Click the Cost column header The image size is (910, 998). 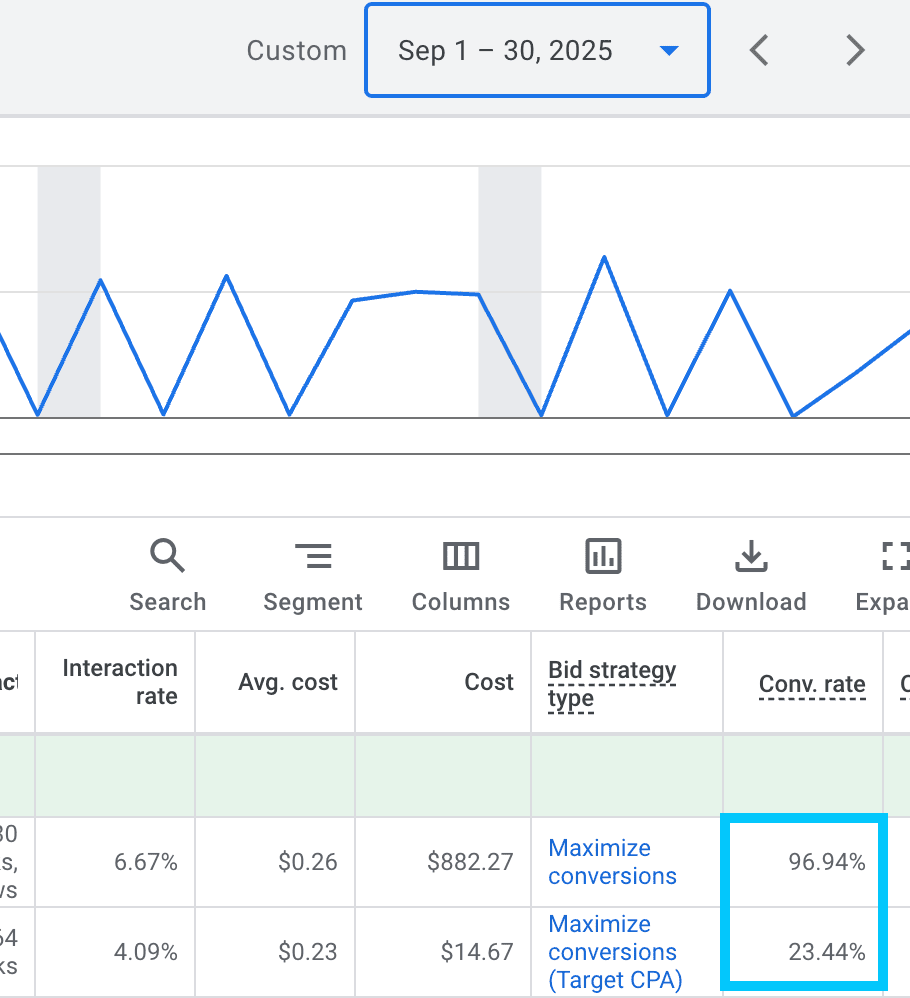click(x=489, y=683)
